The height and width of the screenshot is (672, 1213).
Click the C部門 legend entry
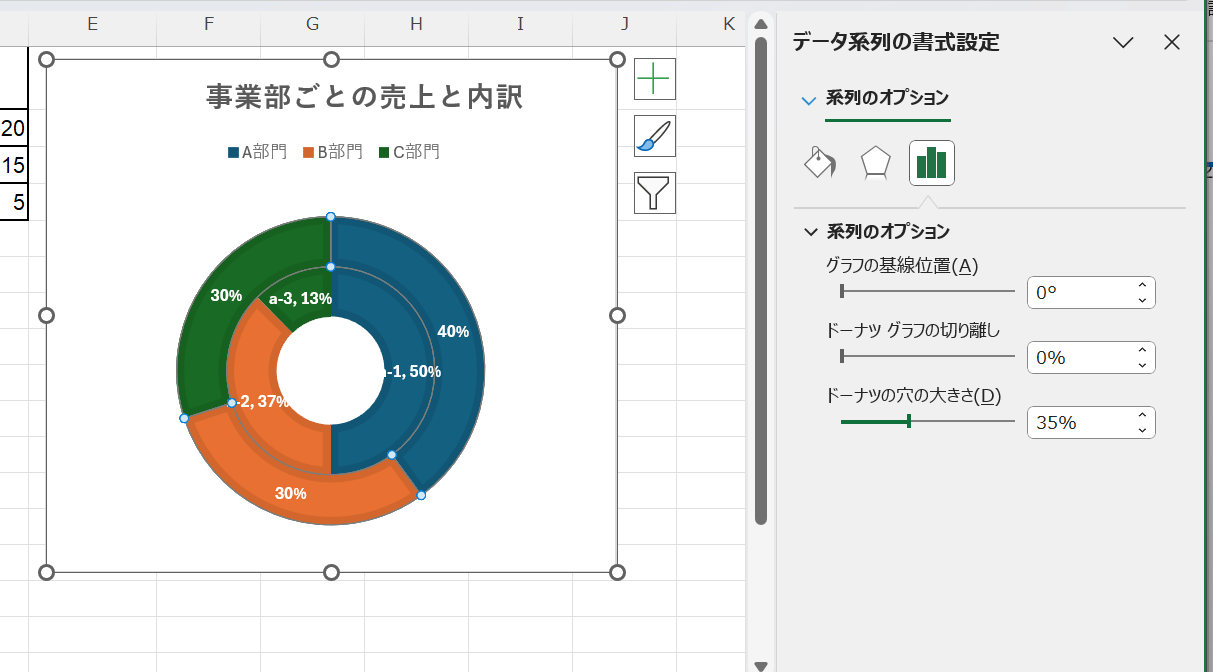pos(409,152)
